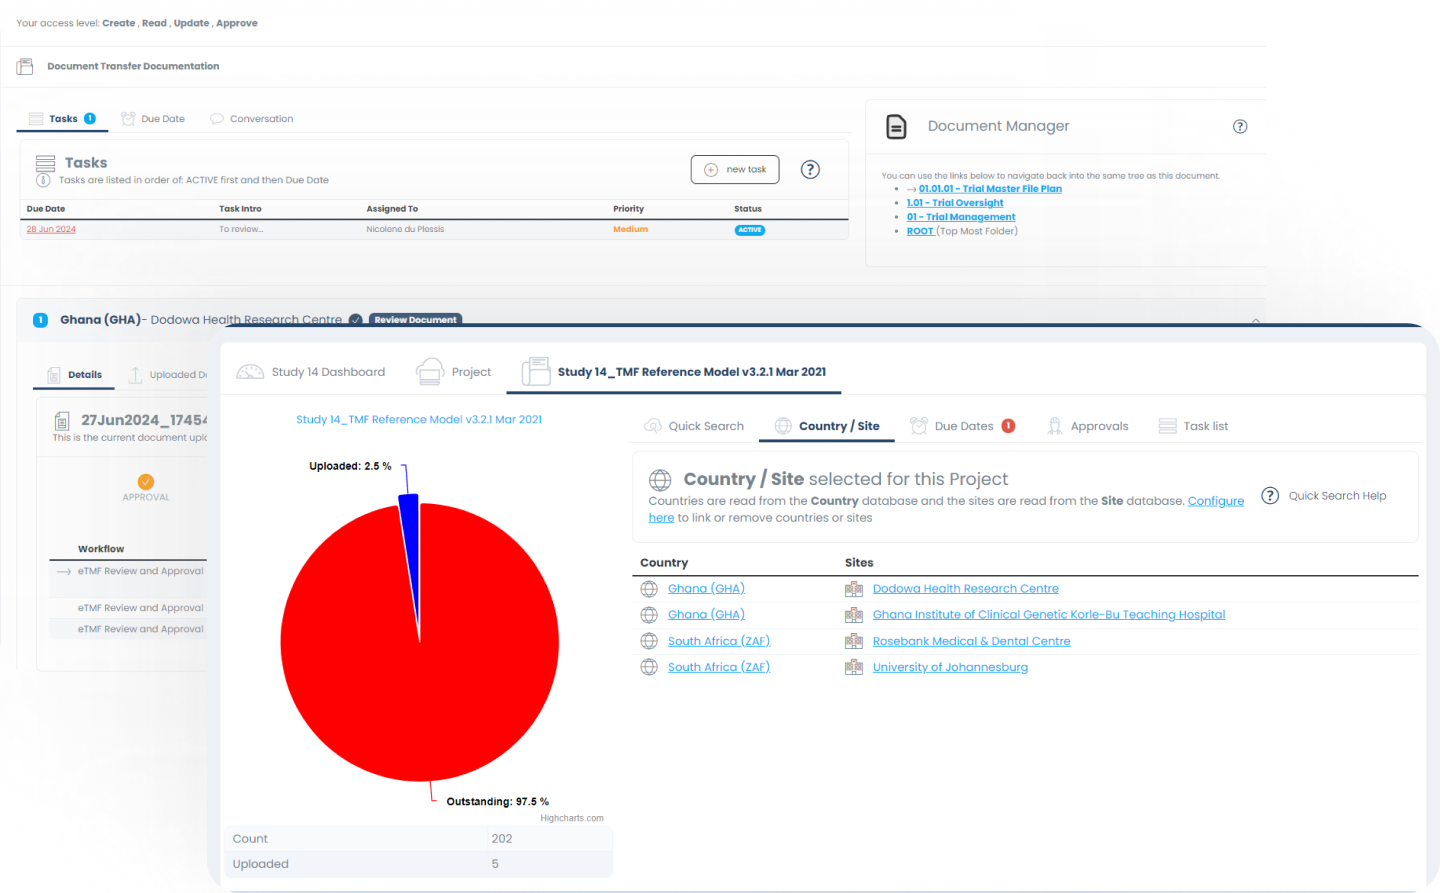Open the 01 - Trial Management link
This screenshot has width=1440, height=893.
tap(961, 217)
